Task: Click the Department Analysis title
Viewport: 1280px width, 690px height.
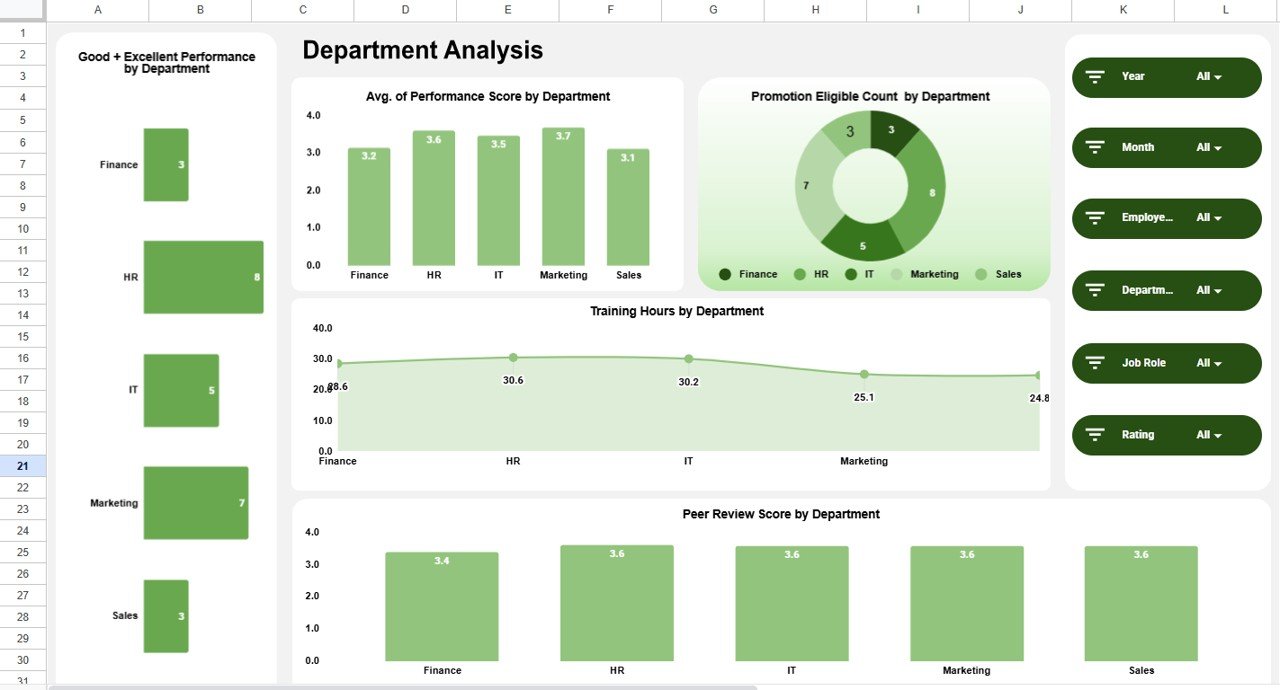Action: point(422,50)
